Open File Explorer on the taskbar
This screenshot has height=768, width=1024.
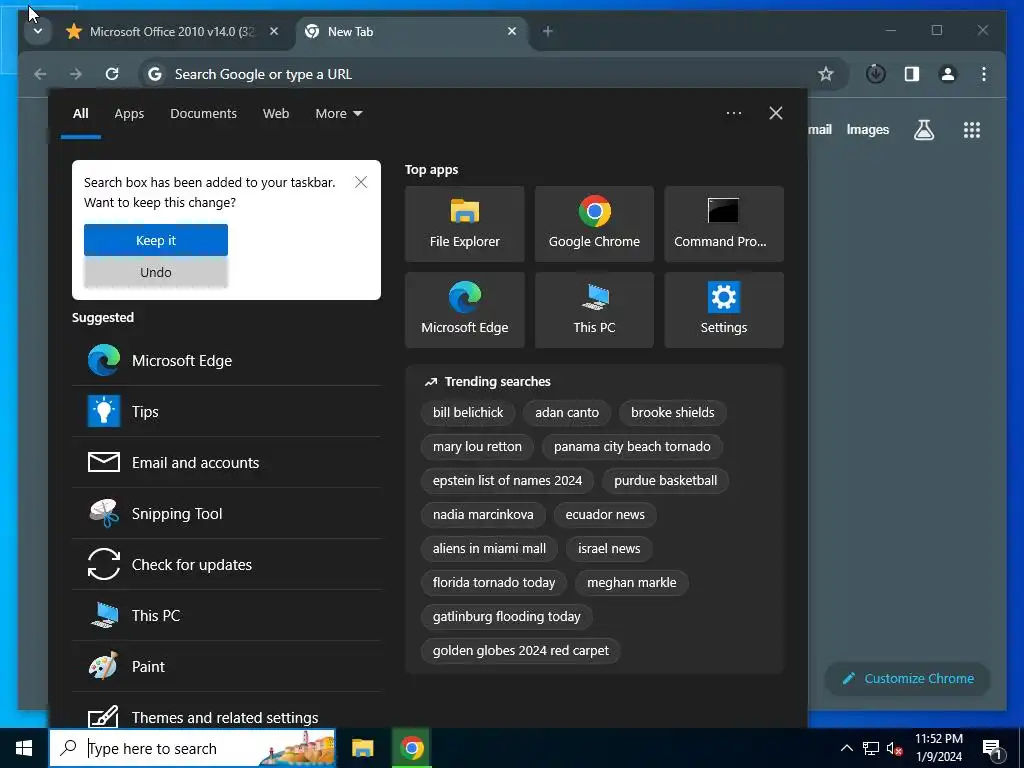point(362,748)
